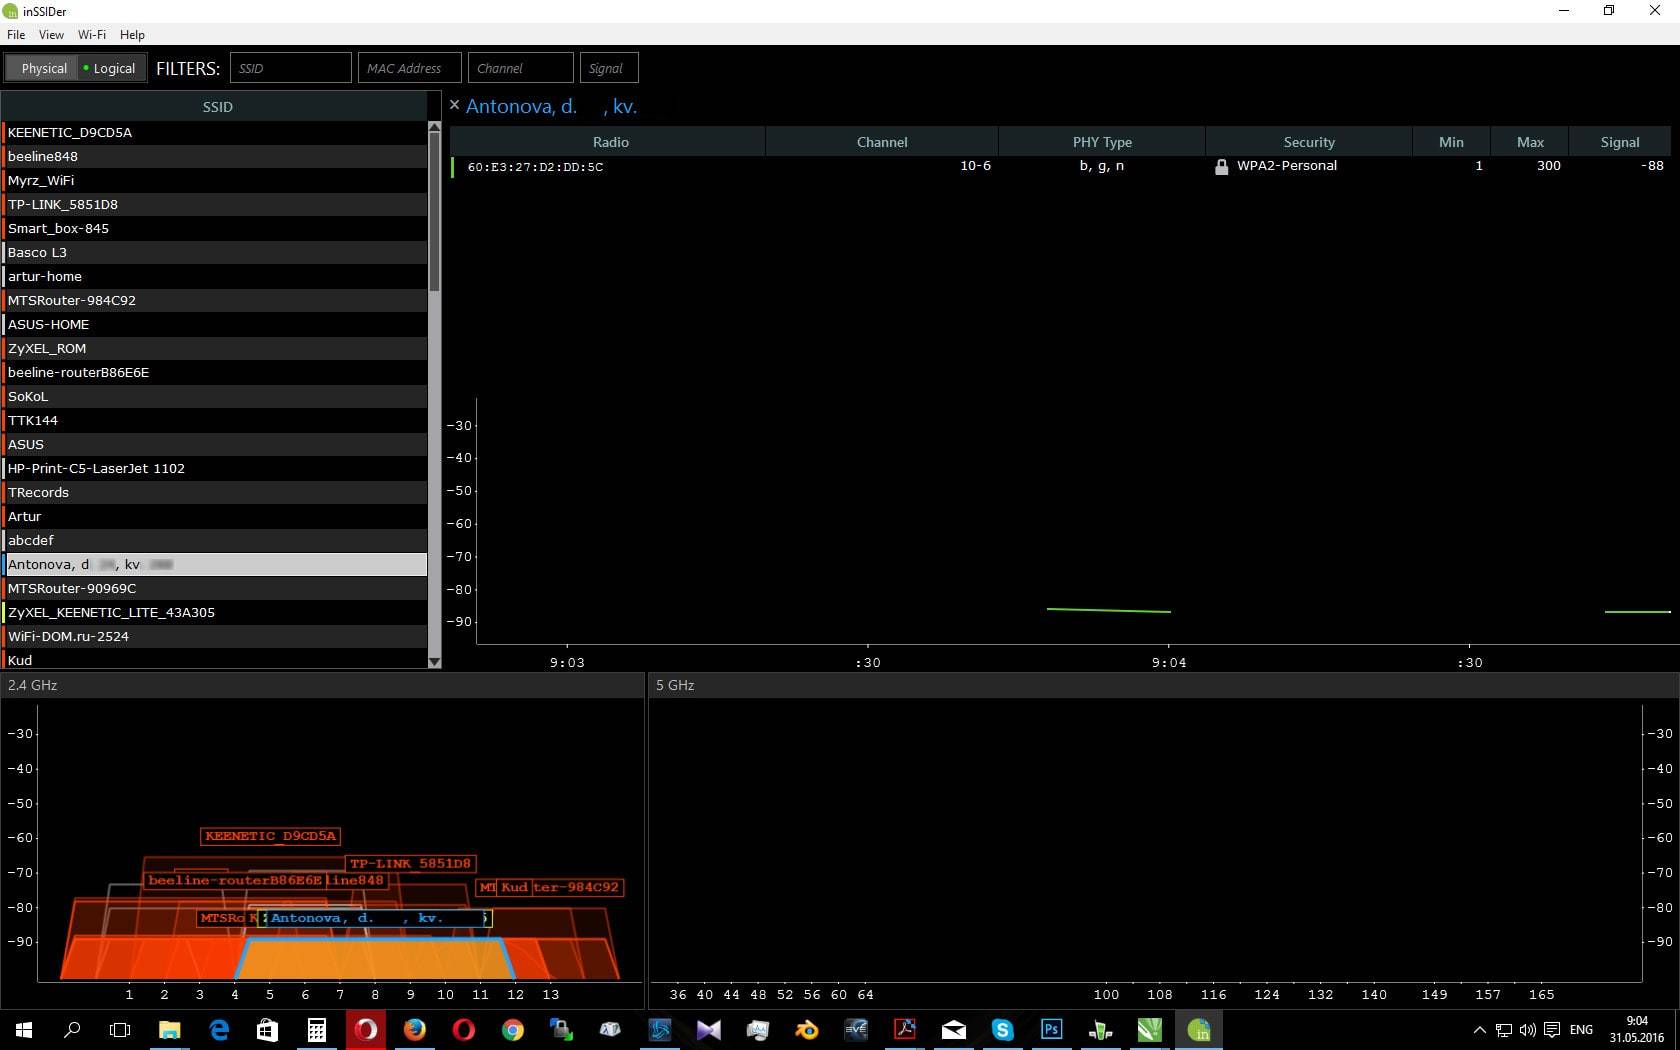Screen dimensions: 1680x1050
Task: Launch Firefox from the taskbar
Action: tap(414, 1029)
